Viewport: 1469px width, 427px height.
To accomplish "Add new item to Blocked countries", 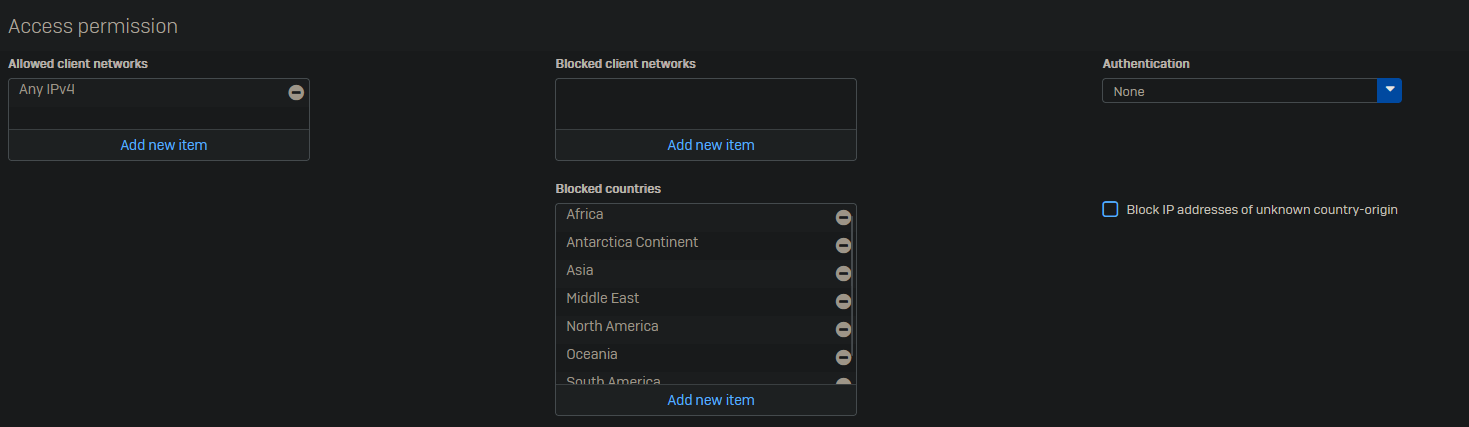I will click(x=710, y=400).
